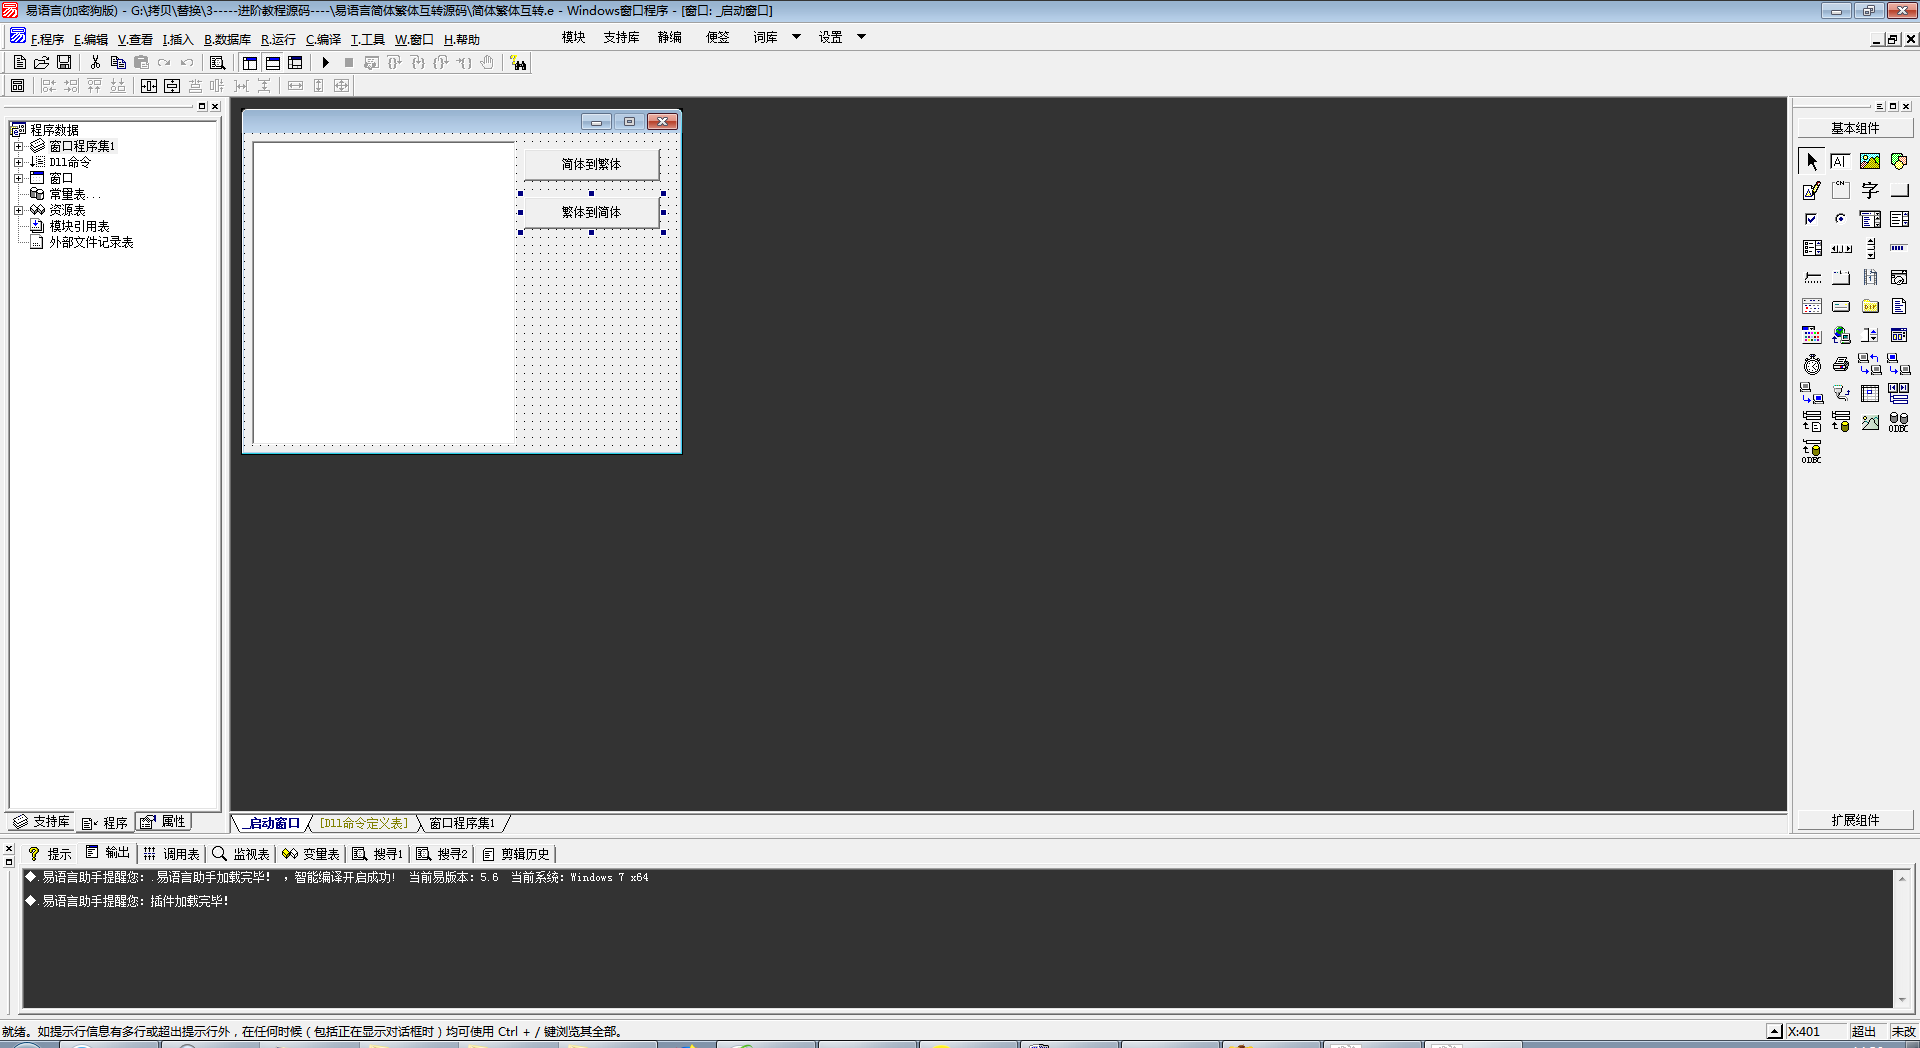This screenshot has width=1920, height=1048.
Task: Open the C.编译 menu
Action: click(323, 39)
